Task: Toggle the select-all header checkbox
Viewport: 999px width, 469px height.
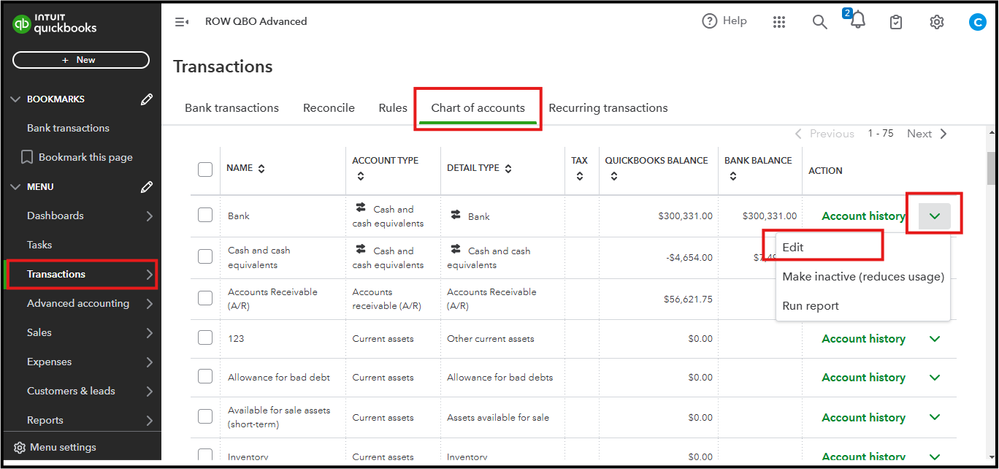Action: (205, 170)
